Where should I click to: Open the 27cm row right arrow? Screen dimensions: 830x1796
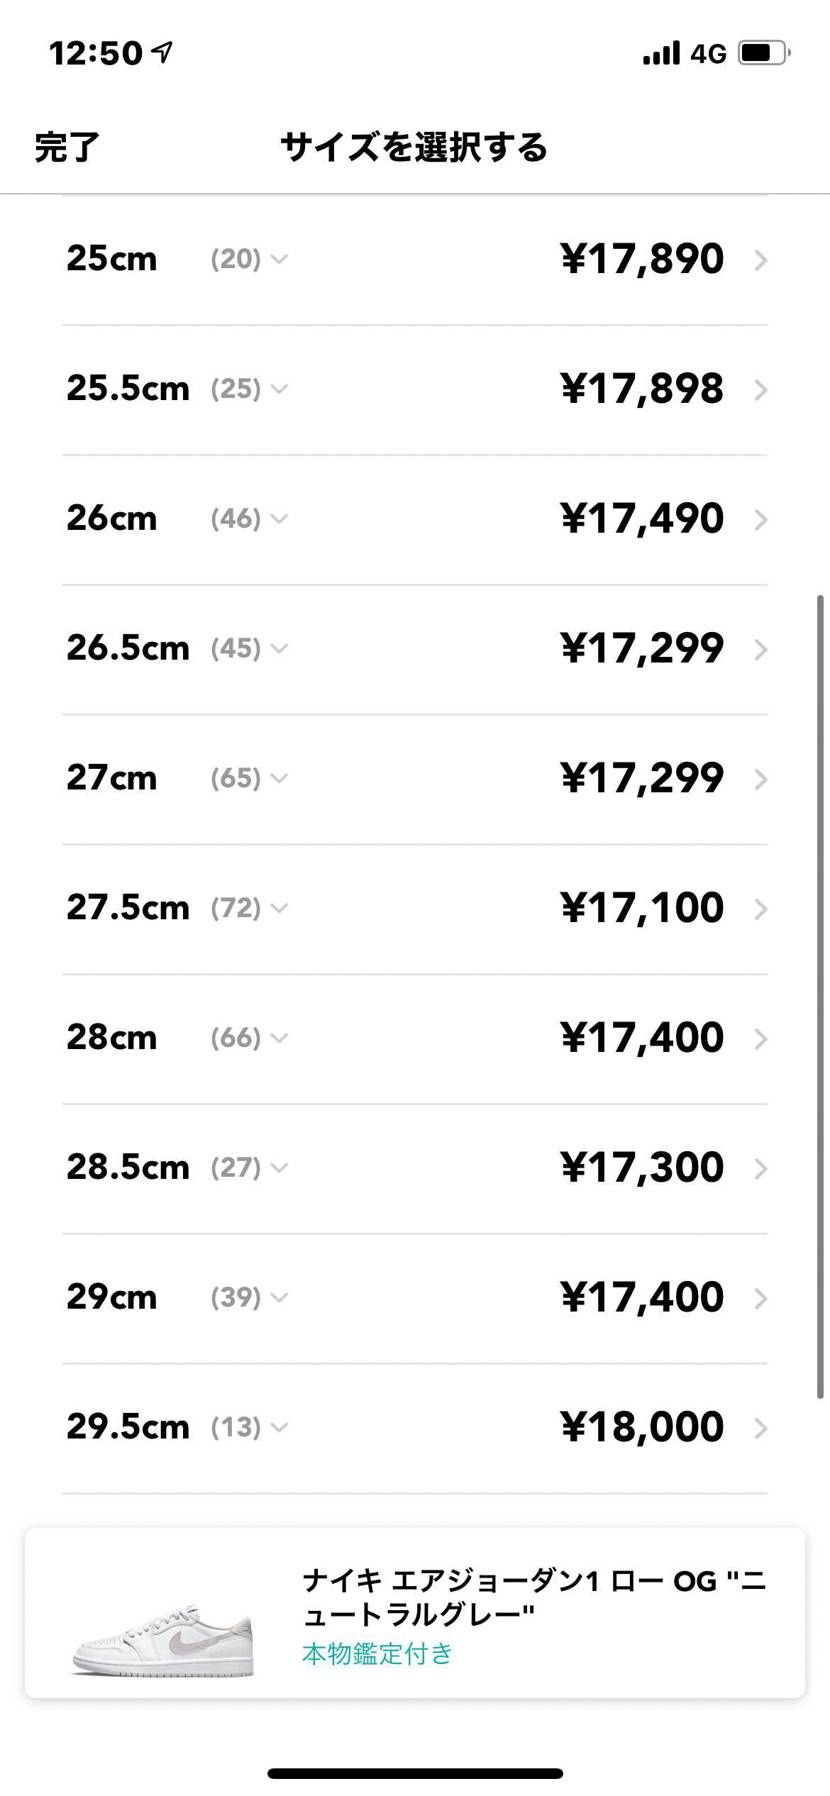tap(761, 779)
